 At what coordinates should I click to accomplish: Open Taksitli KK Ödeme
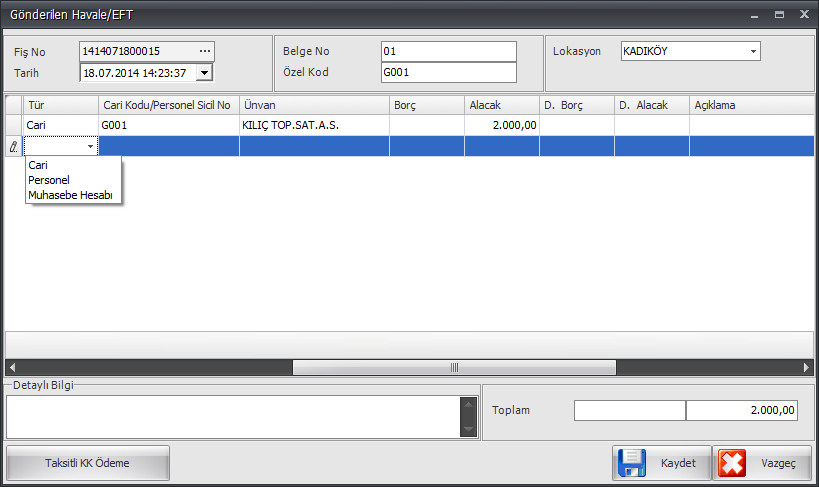[x=87, y=463]
